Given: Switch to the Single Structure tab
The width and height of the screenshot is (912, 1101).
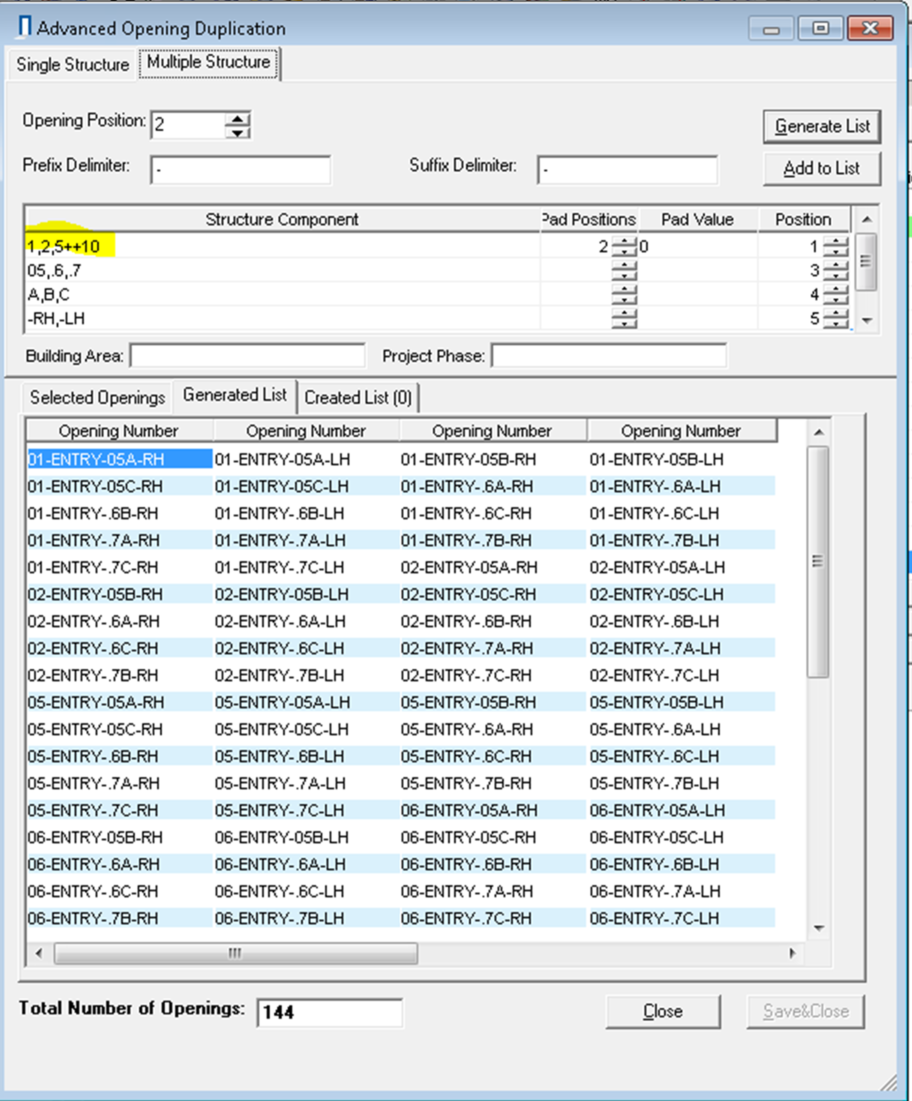Looking at the screenshot, I should click(x=73, y=65).
